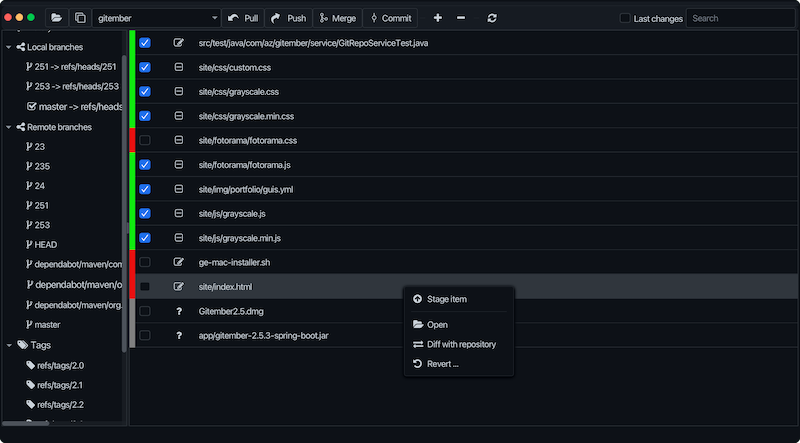Select remote branch 253
This screenshot has width=800, height=443.
tap(37, 225)
